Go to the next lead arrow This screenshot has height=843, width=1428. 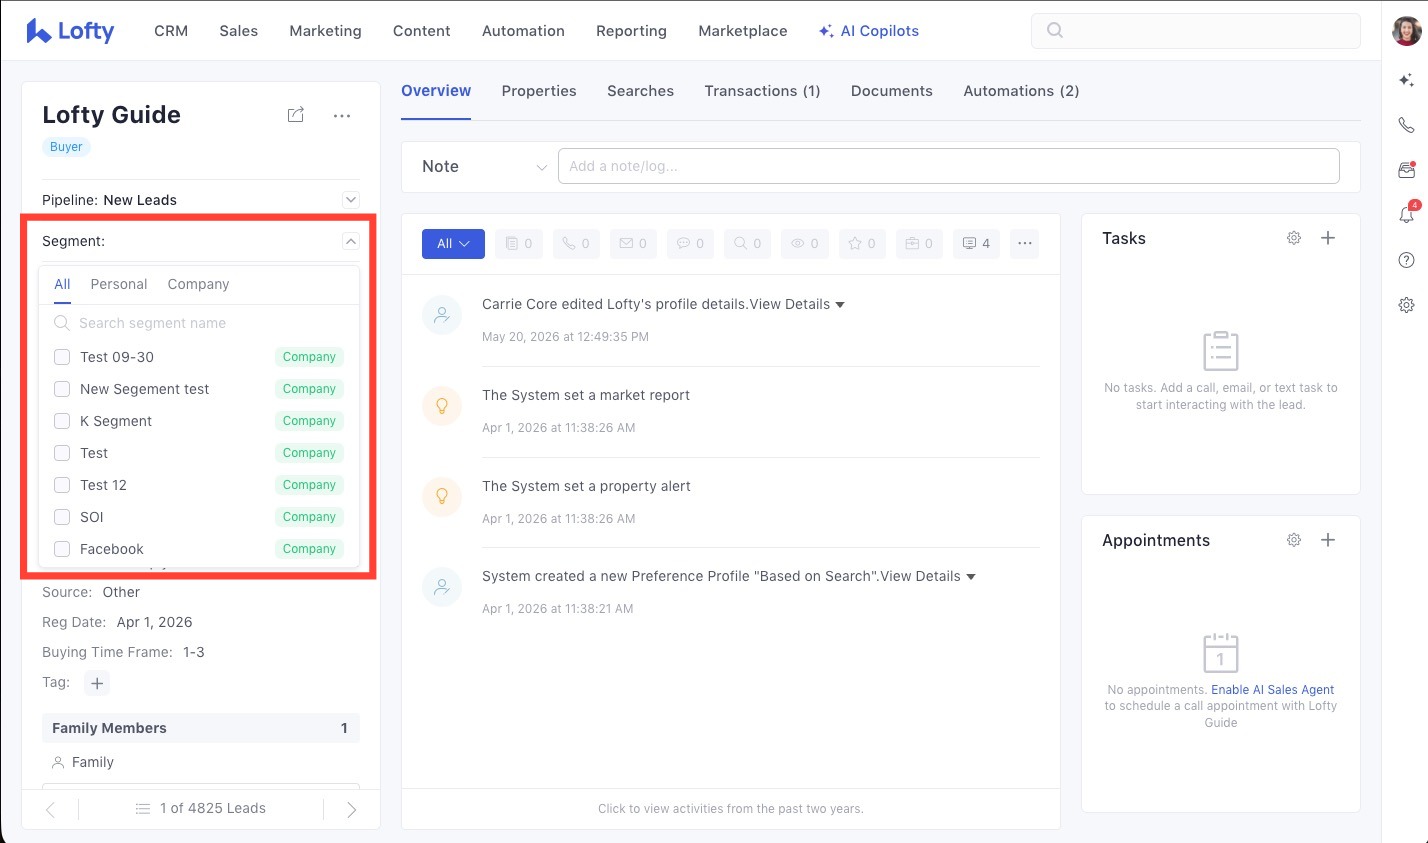tap(351, 810)
